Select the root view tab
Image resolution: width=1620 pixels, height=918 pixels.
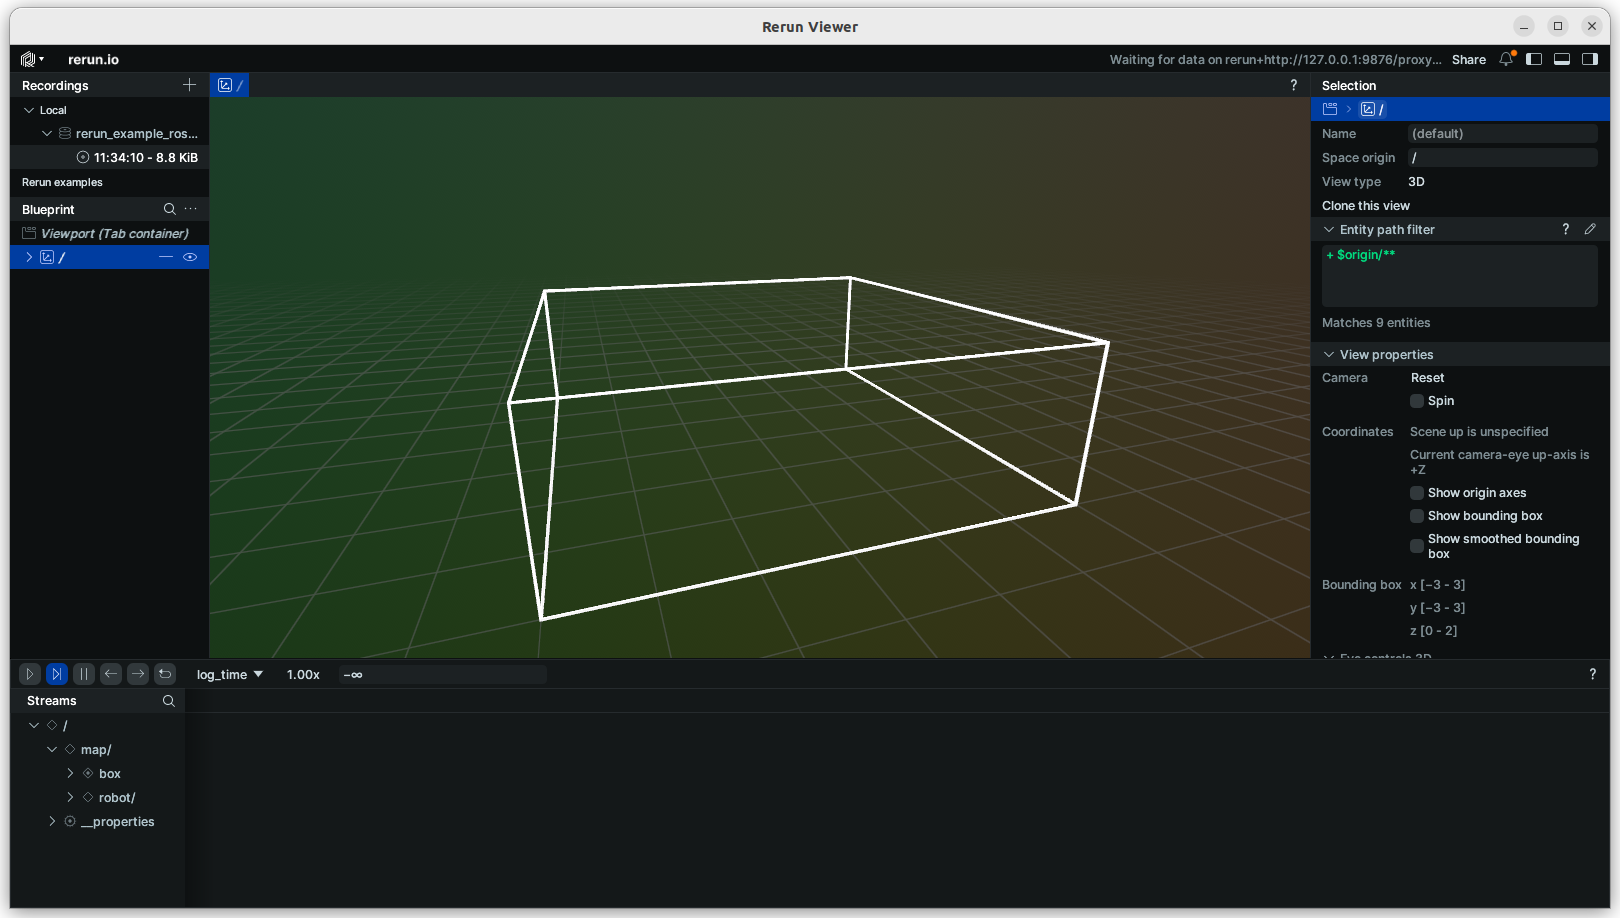[230, 86]
